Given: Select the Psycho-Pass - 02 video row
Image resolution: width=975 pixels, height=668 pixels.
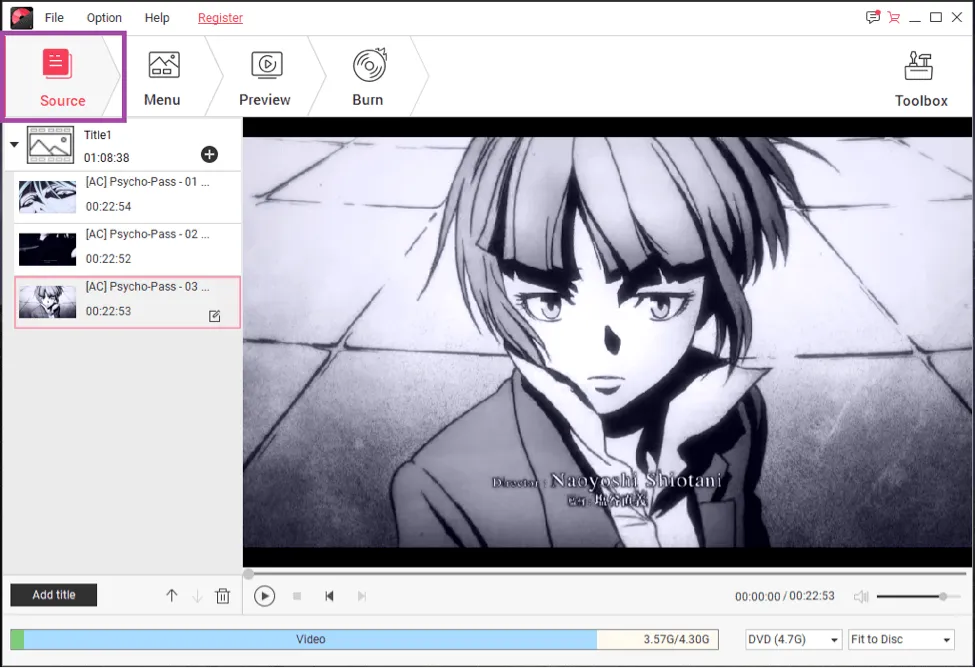Looking at the screenshot, I should [127, 247].
